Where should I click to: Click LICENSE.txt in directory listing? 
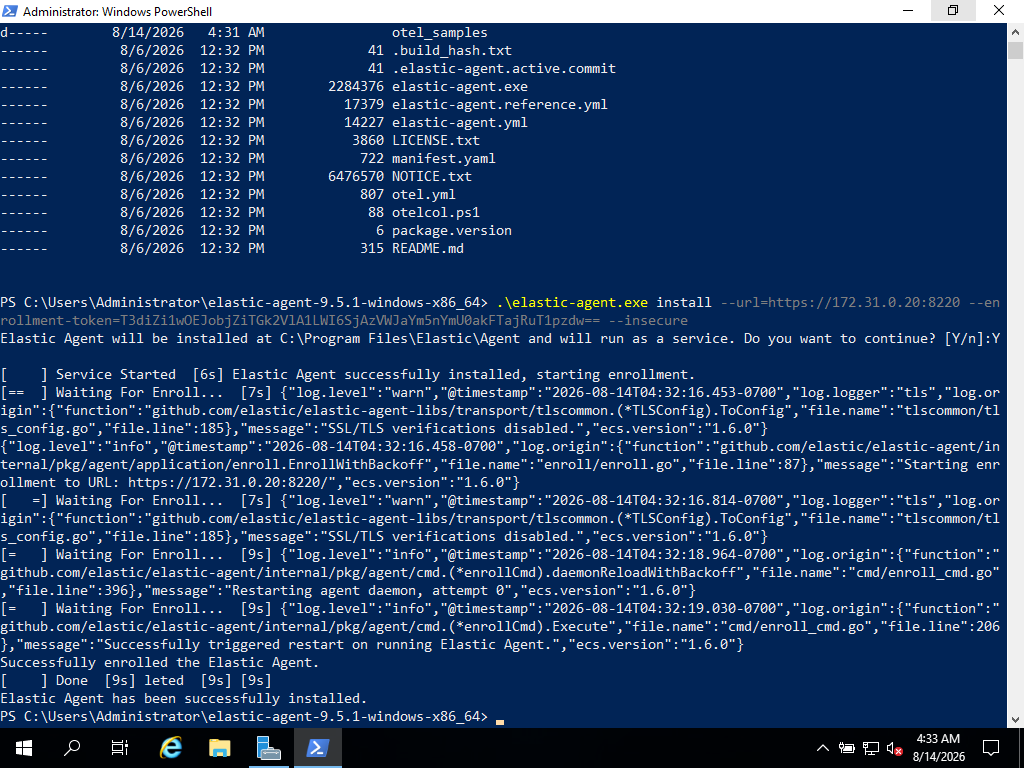point(436,140)
